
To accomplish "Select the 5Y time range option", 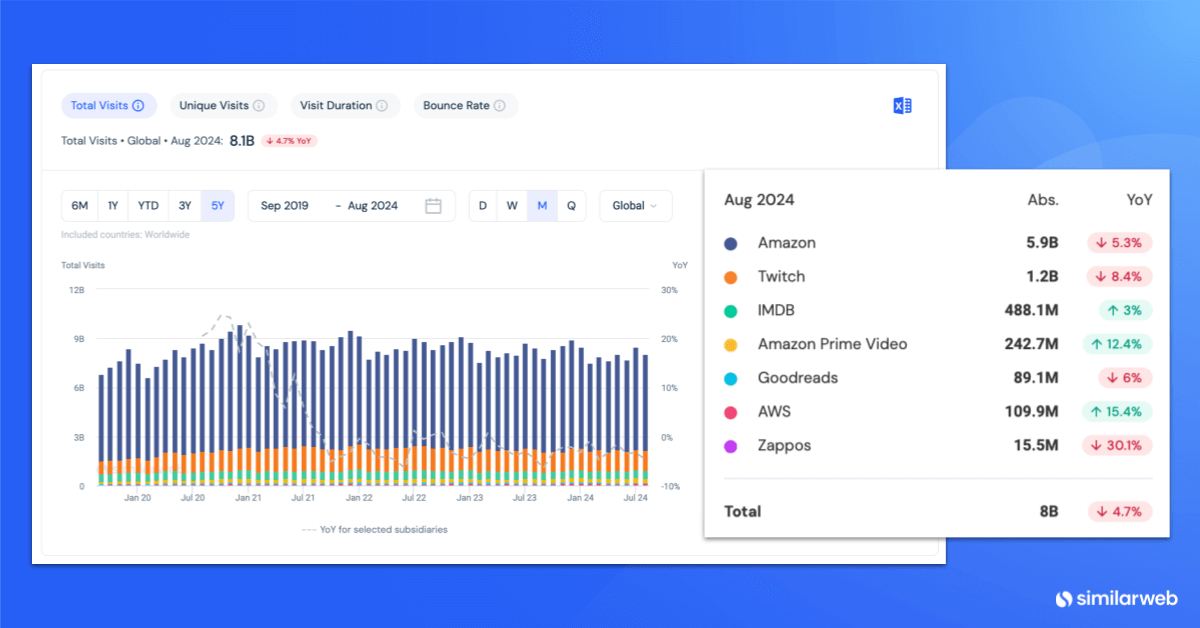I will pyautogui.click(x=218, y=205).
